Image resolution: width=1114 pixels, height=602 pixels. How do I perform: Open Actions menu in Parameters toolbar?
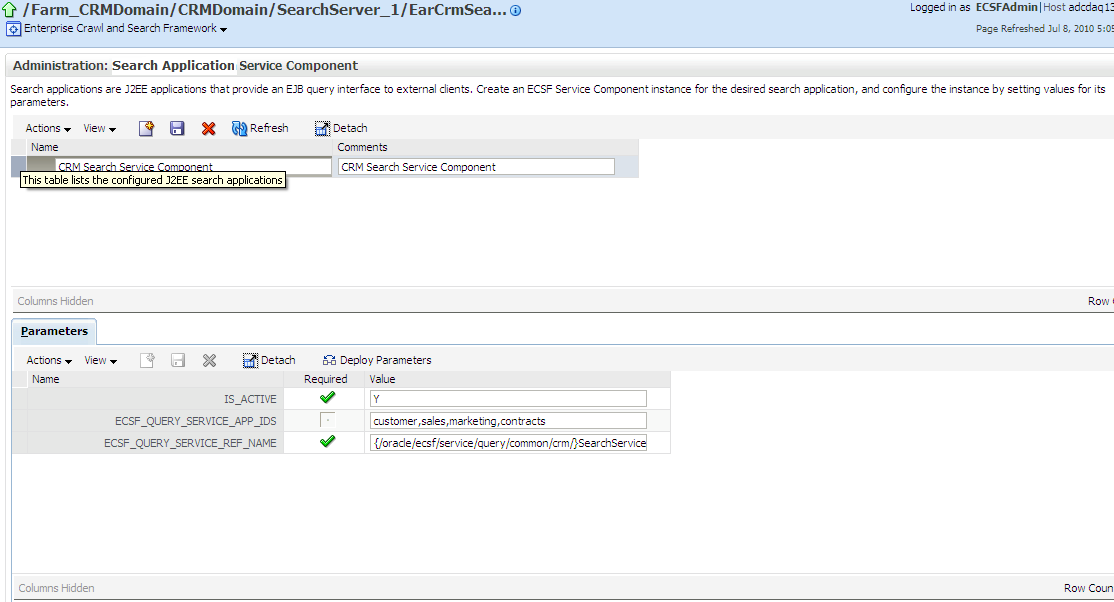[49, 360]
